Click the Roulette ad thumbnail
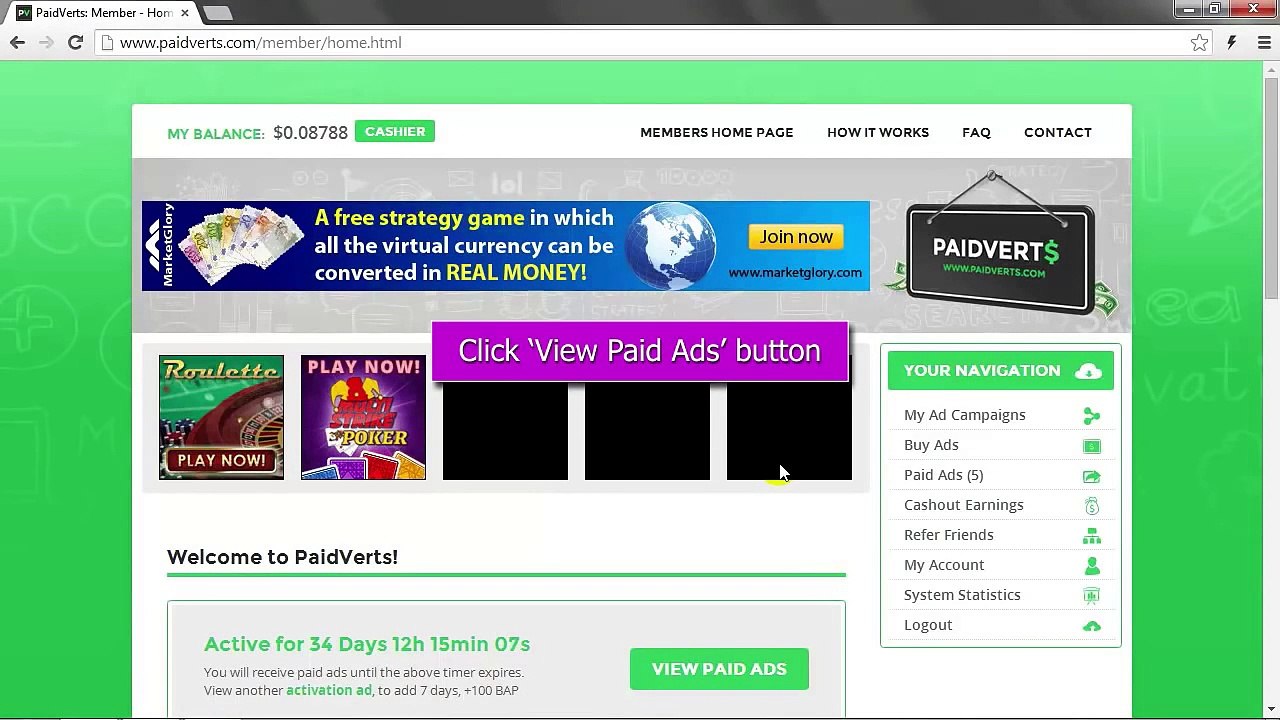1280x720 pixels. click(x=221, y=417)
